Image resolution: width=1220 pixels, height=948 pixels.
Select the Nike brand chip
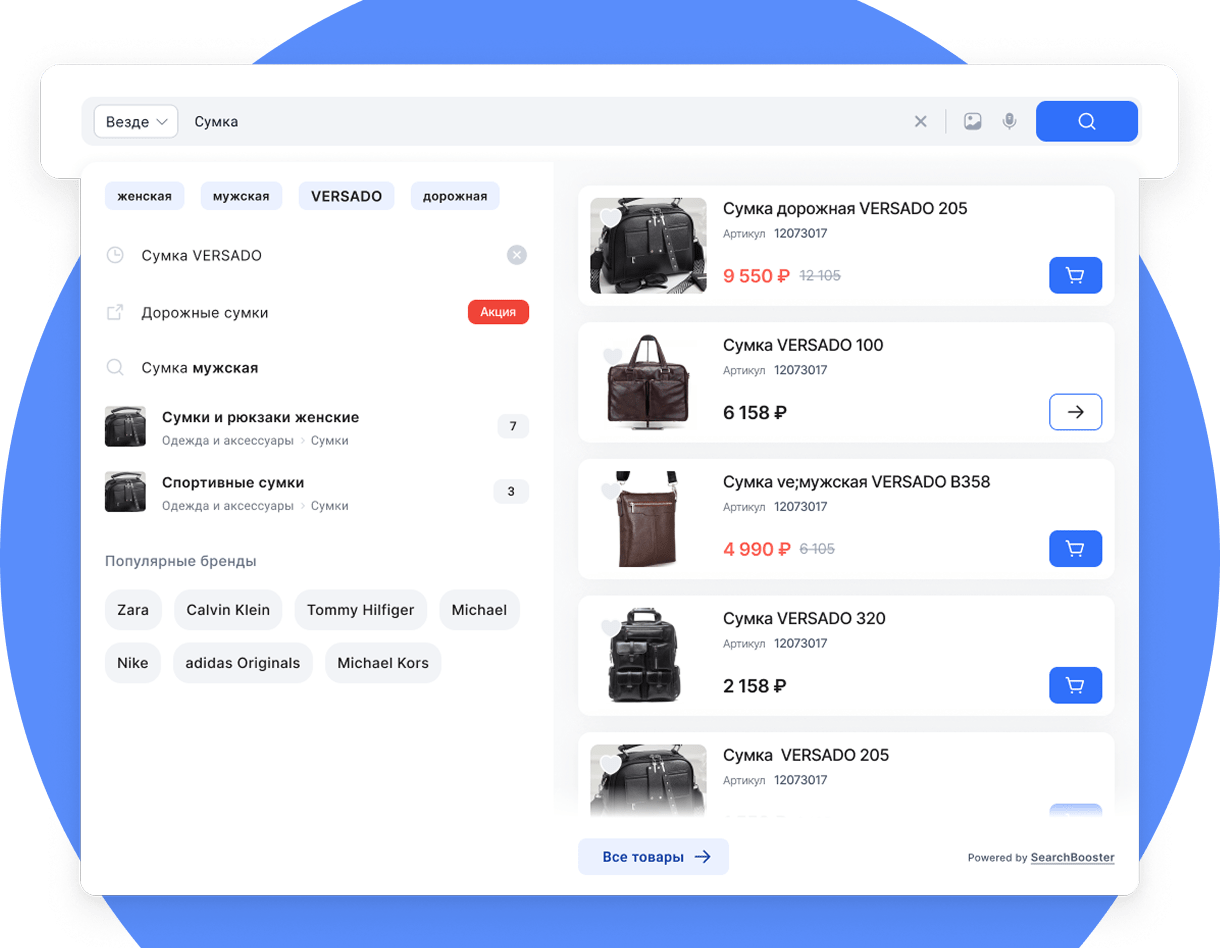tap(133, 663)
